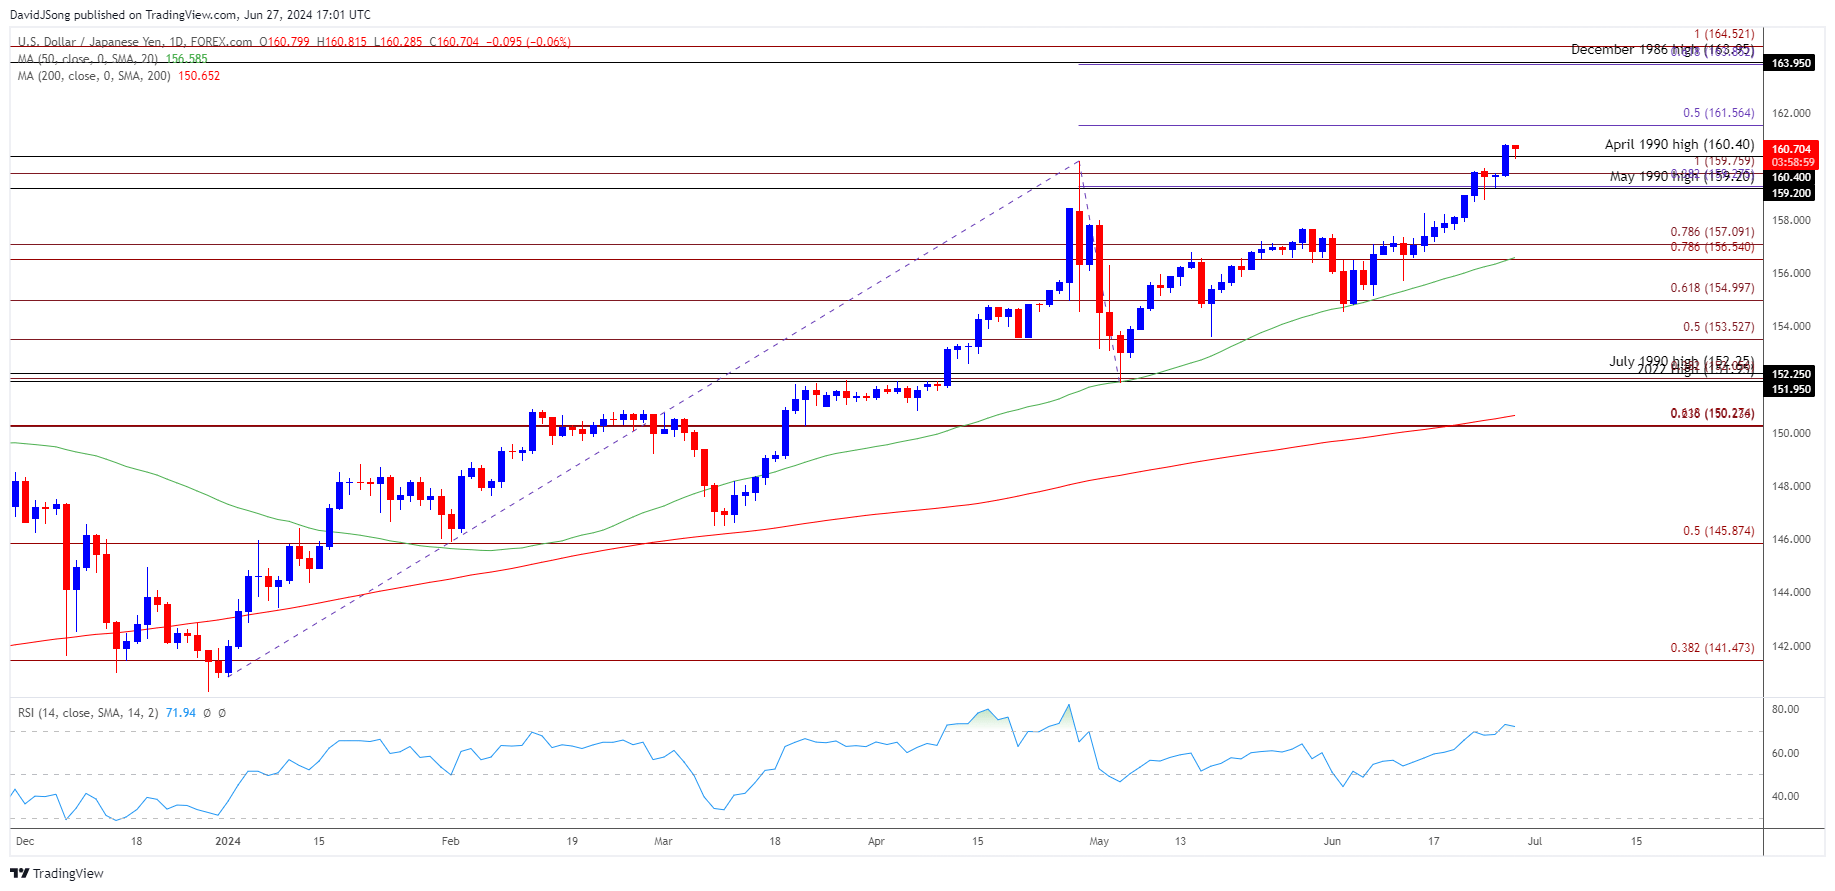
Task: Click the 158.000 price scale tick
Action: click(x=1791, y=220)
